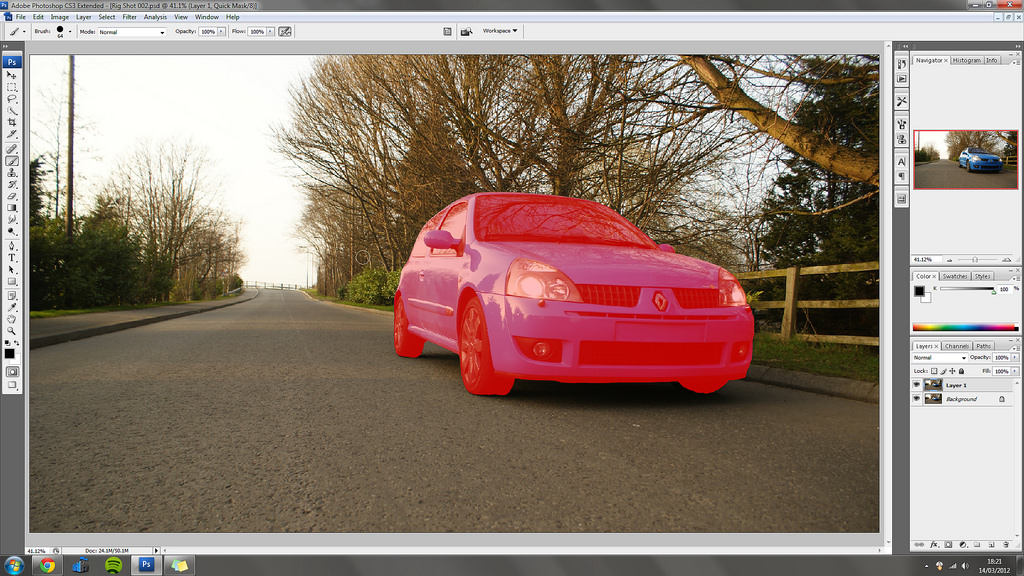Open the Workspace dropdown menu

(499, 31)
